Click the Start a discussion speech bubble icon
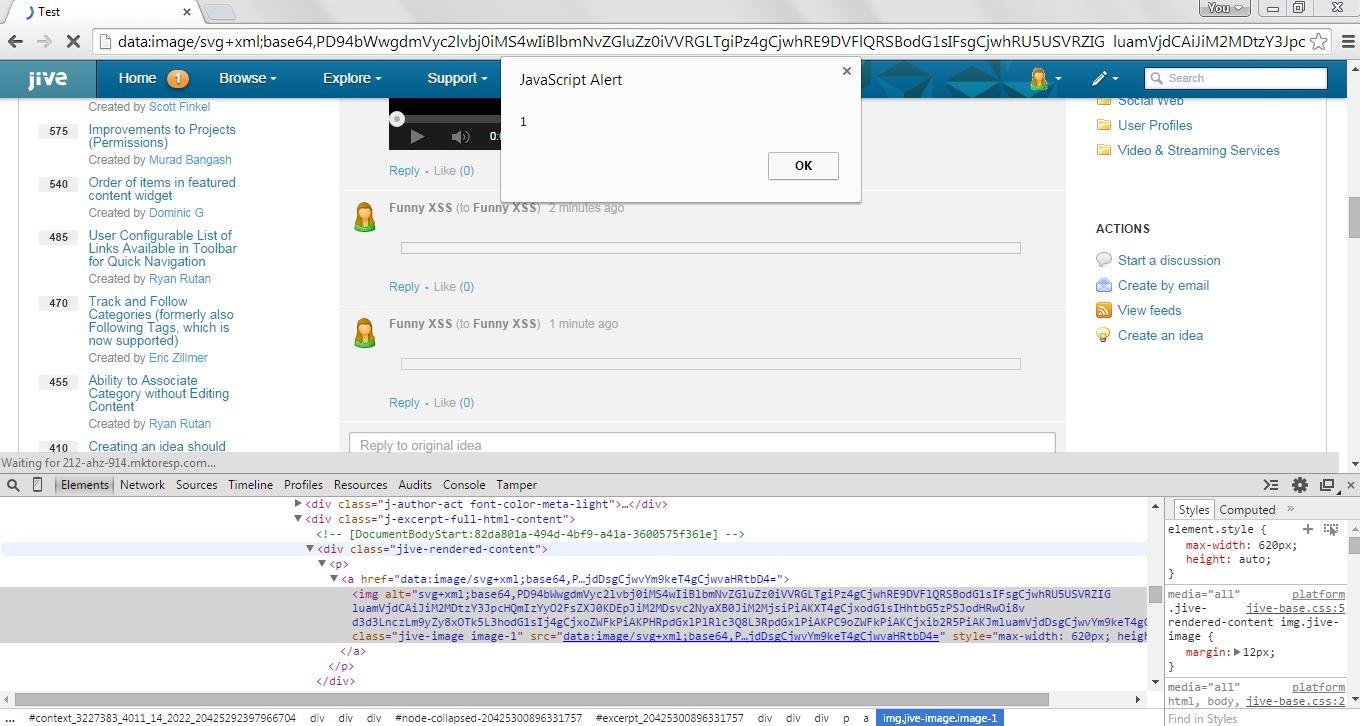Screen dimensions: 1360x726 click(1104, 260)
